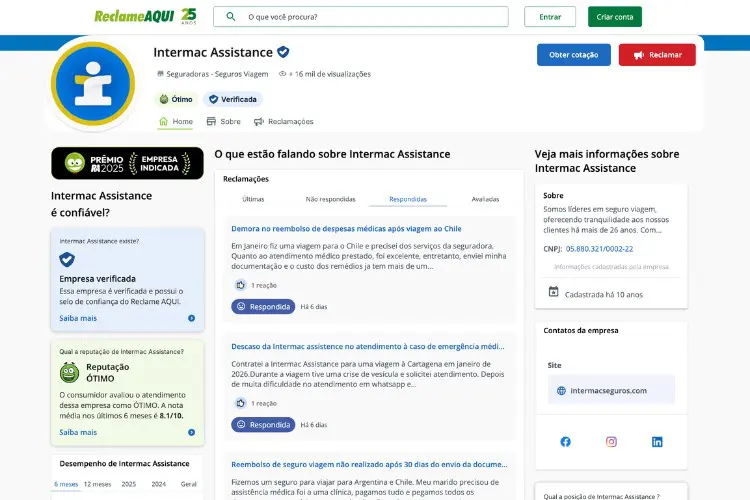Open complaint 'Demora no reembolso de despesas médicas'
Viewport: 750px width, 500px height.
coord(346,229)
